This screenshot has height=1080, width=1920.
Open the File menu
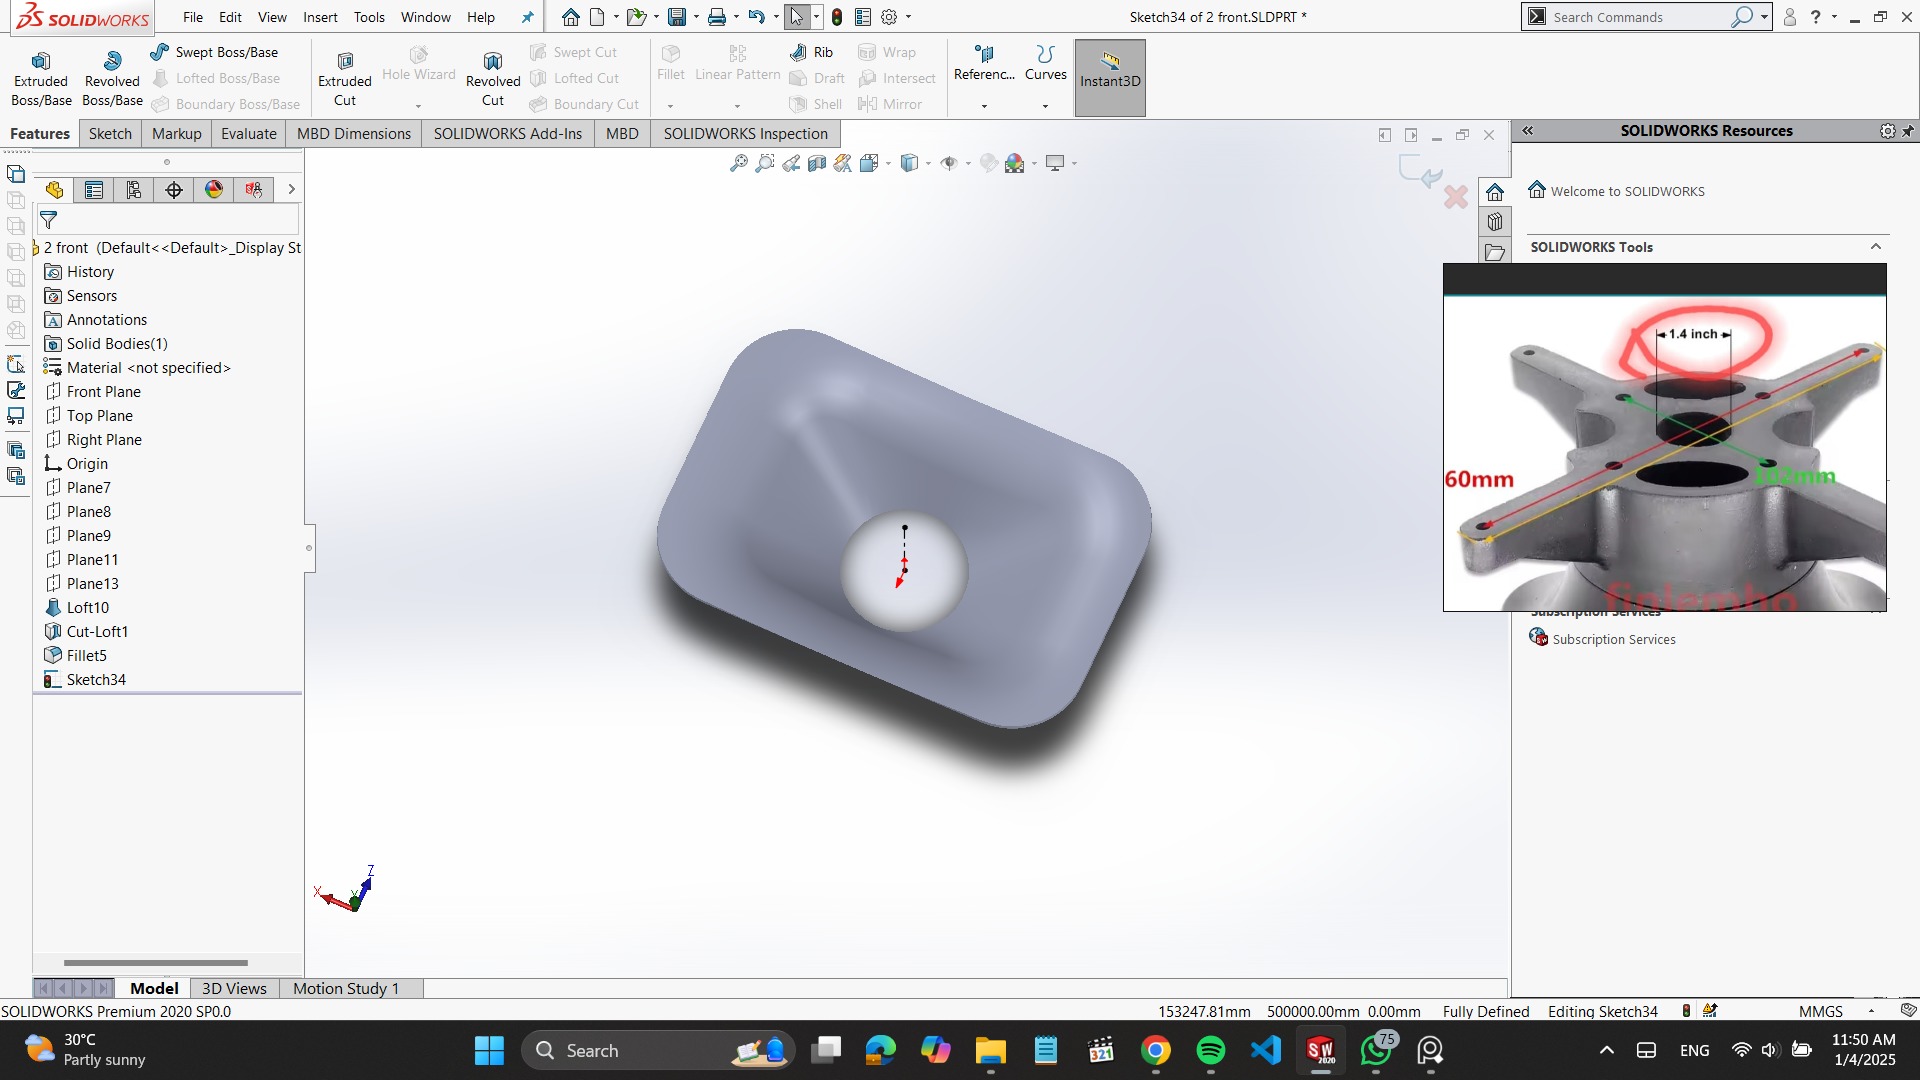coord(193,17)
